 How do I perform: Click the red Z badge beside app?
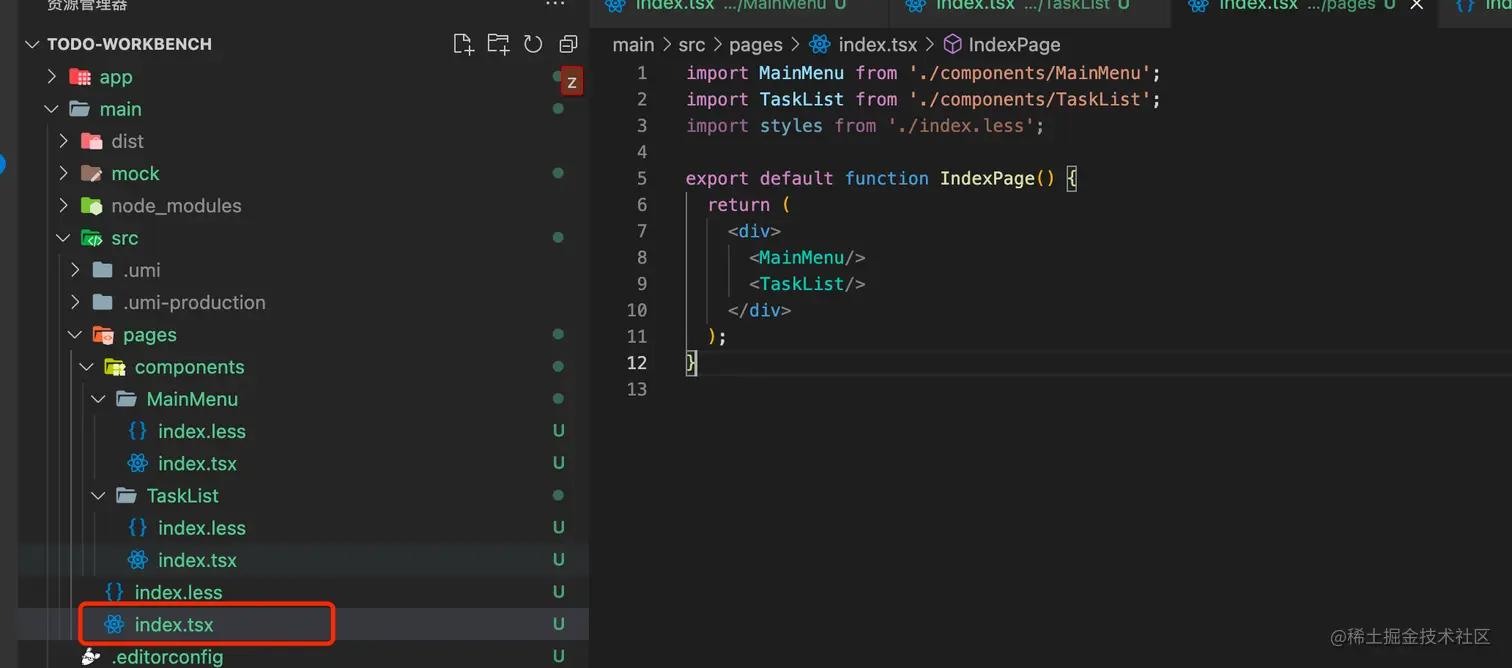[571, 82]
